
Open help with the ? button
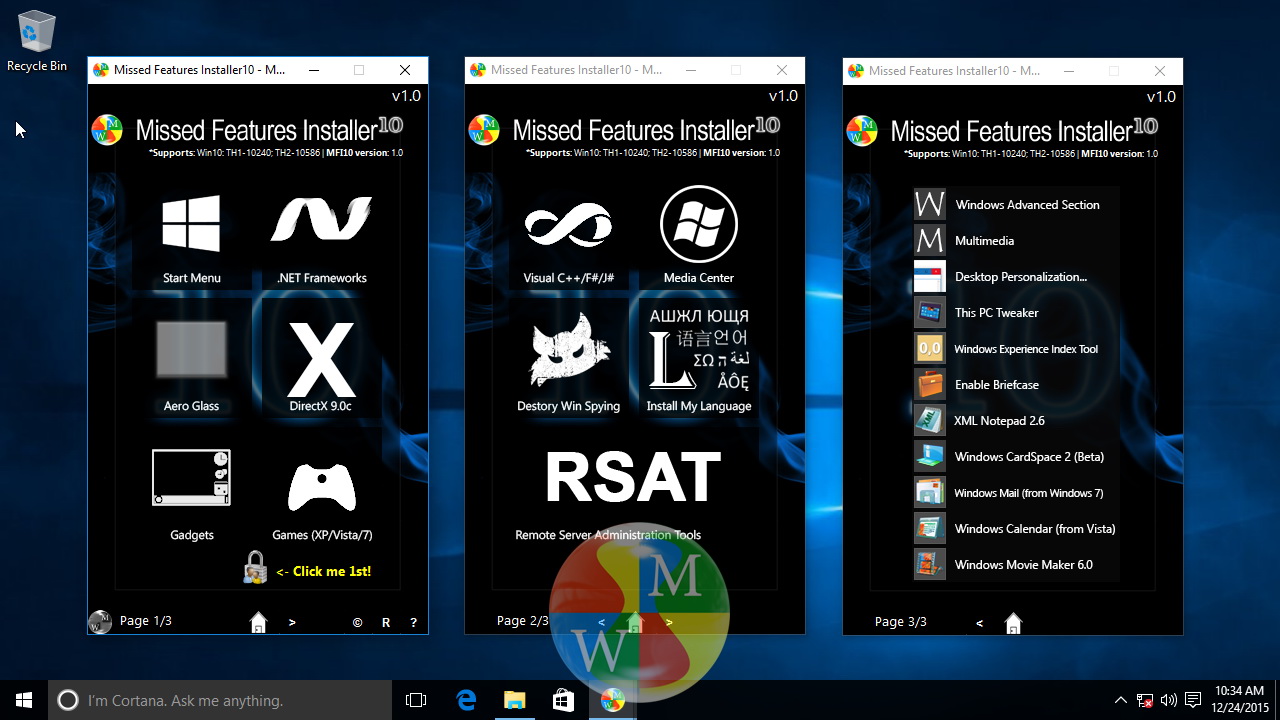413,622
